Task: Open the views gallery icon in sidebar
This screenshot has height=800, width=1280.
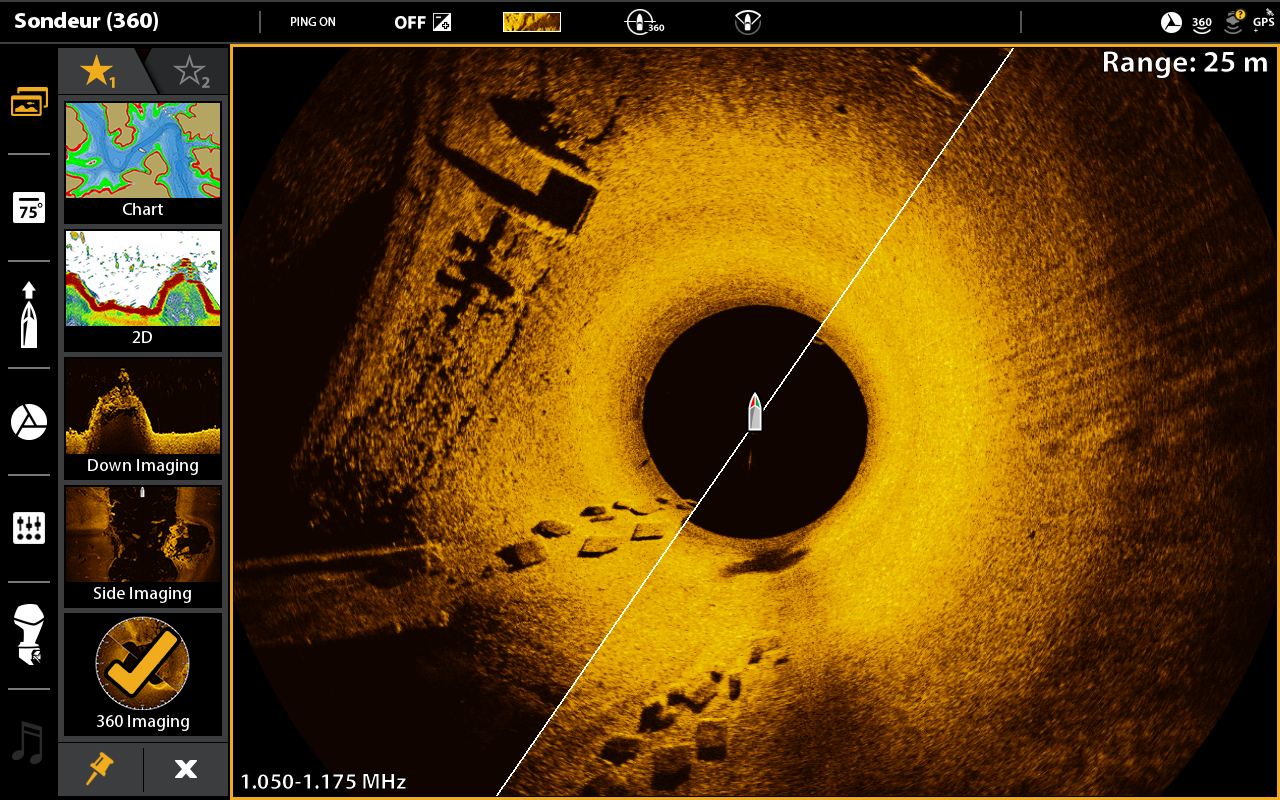Action: pos(29,102)
